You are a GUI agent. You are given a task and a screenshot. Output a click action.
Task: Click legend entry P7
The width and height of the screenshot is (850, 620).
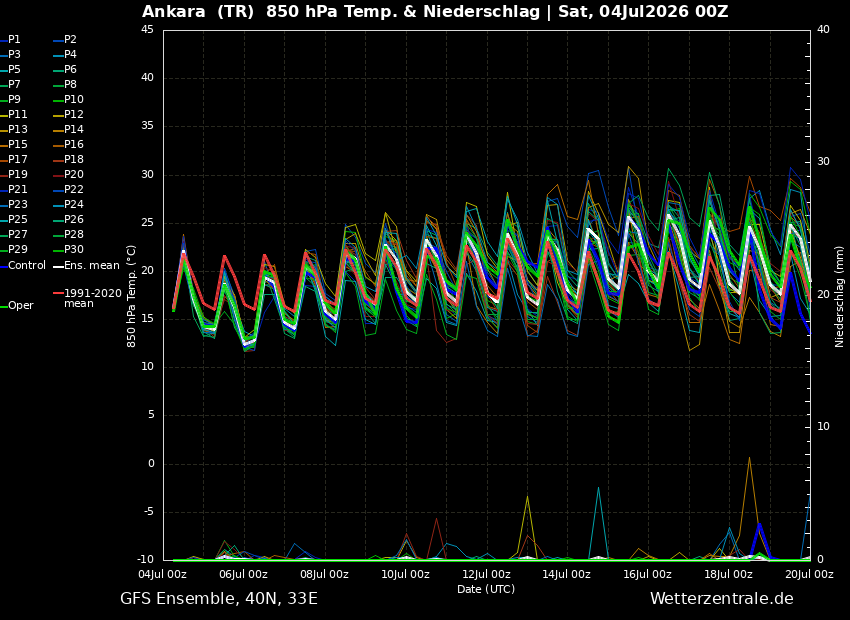point(10,85)
